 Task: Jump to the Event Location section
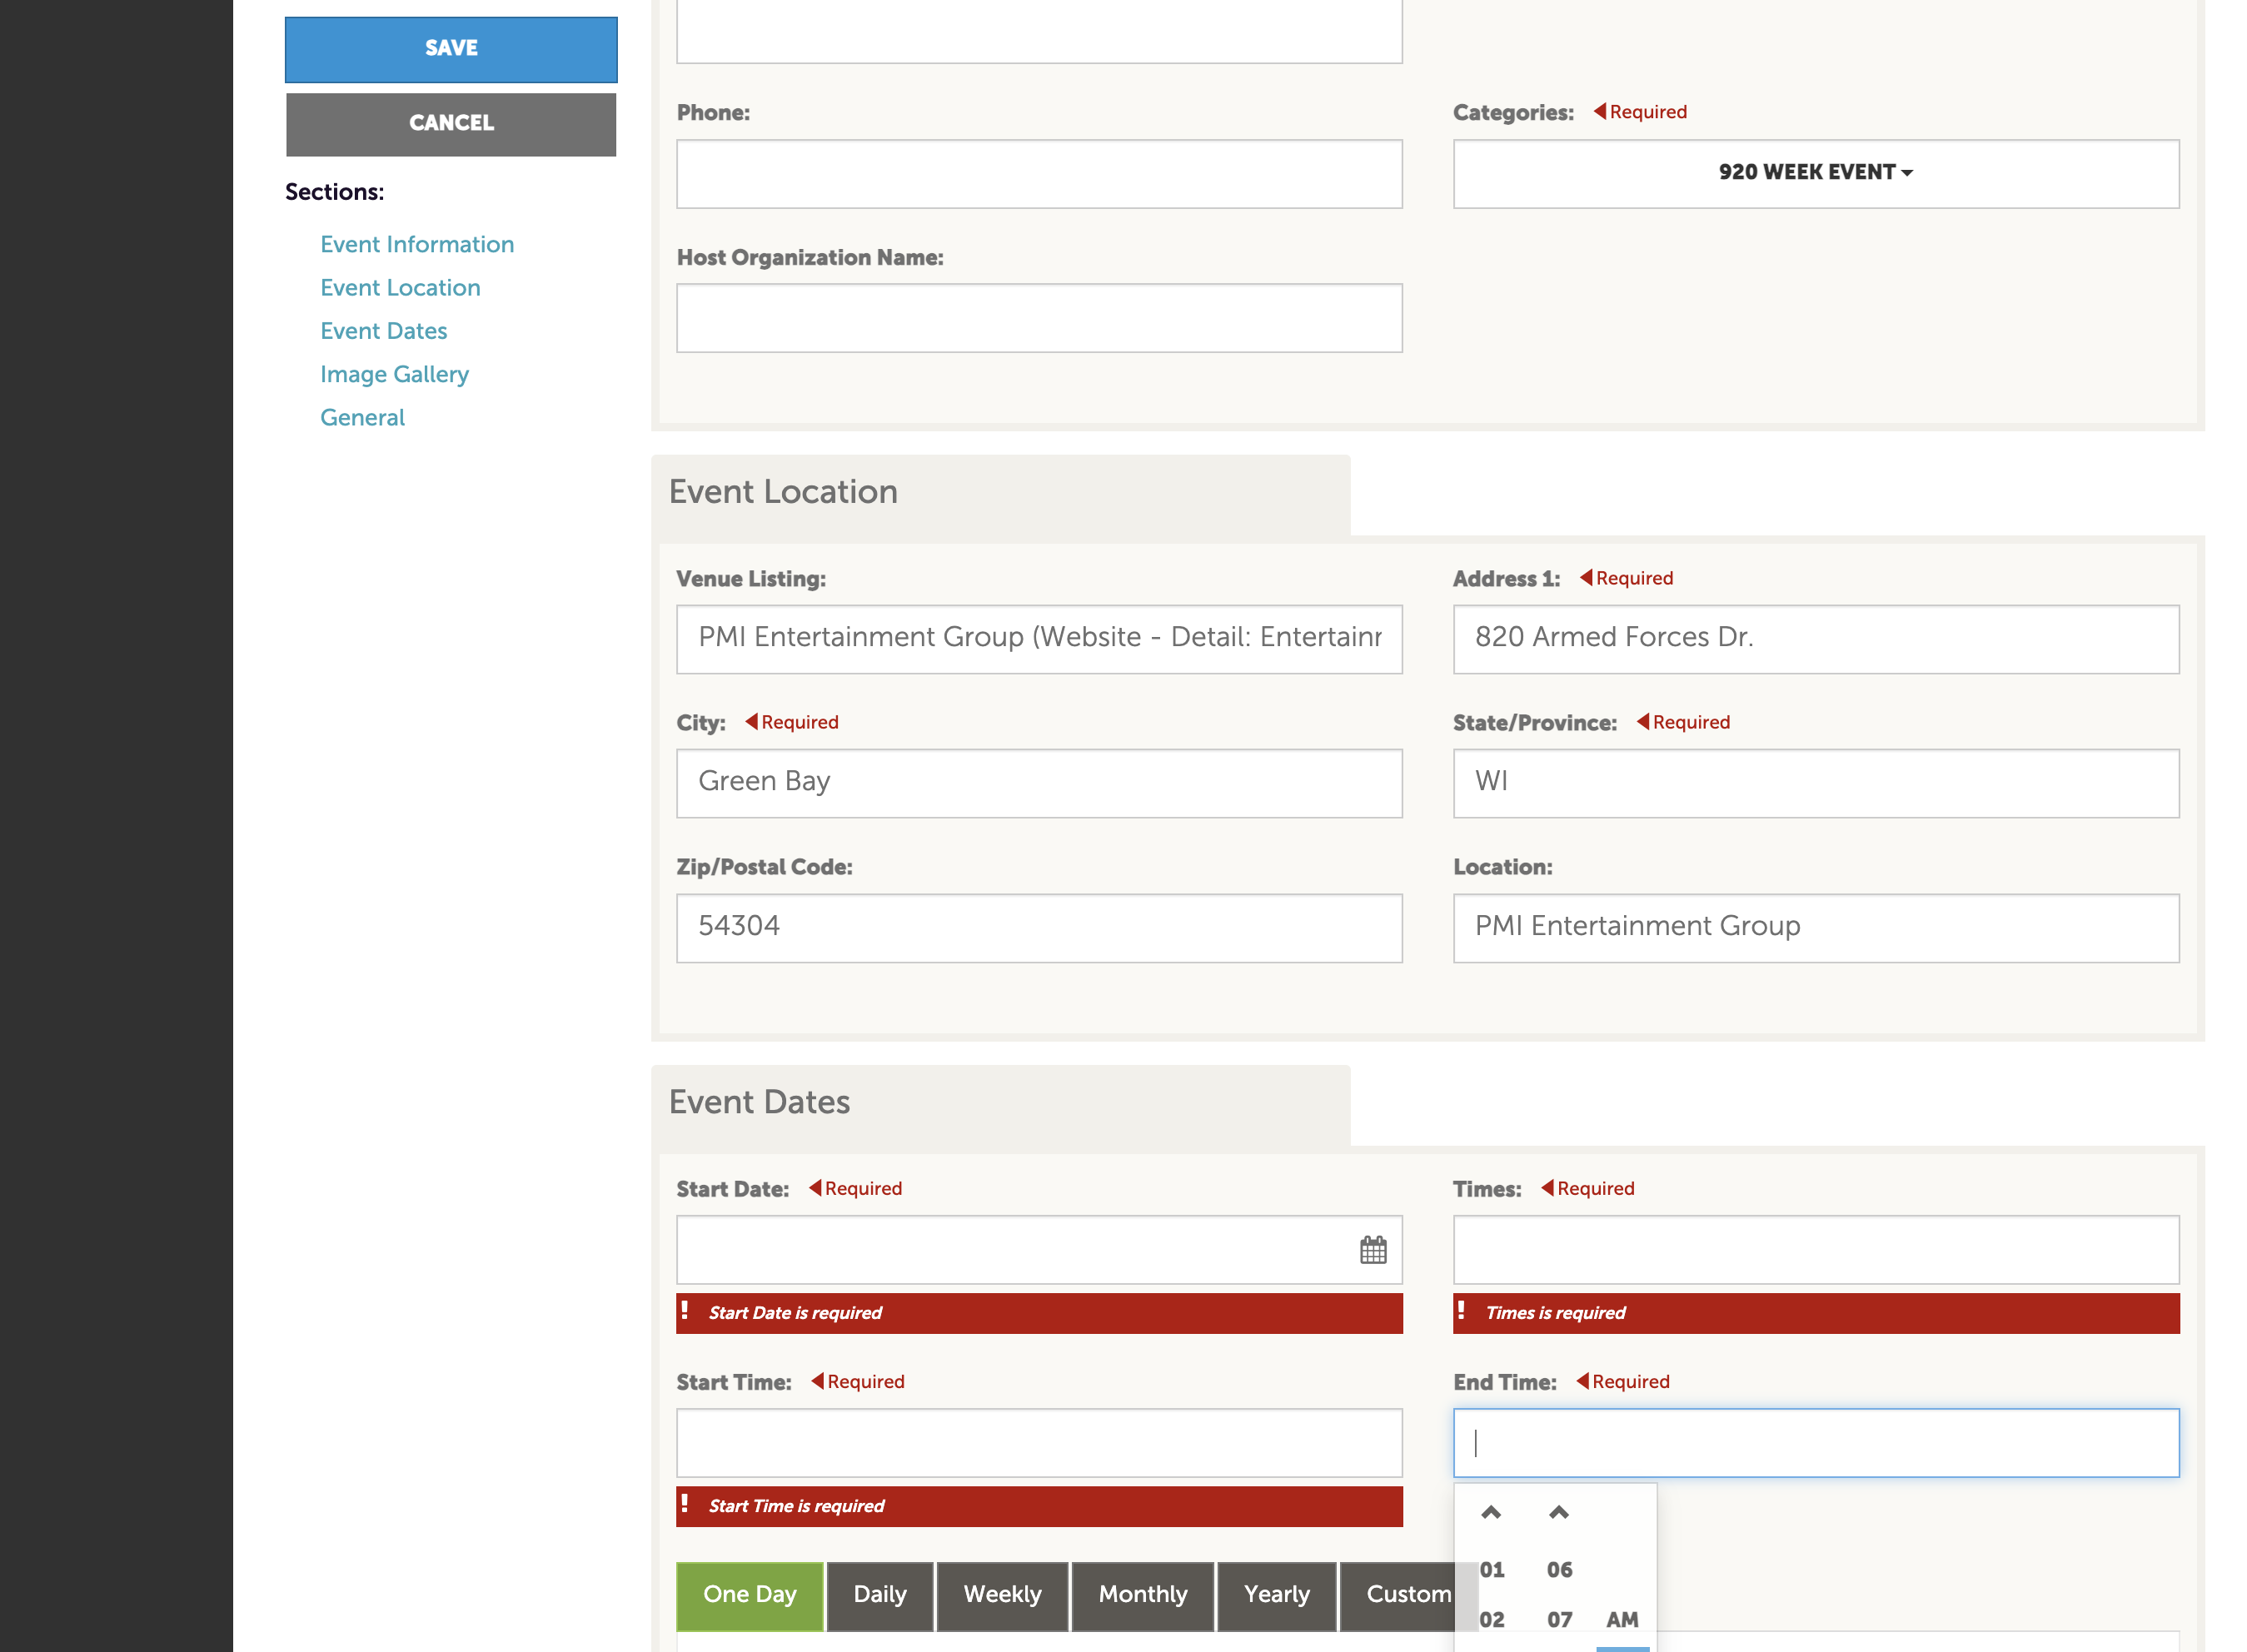(400, 288)
